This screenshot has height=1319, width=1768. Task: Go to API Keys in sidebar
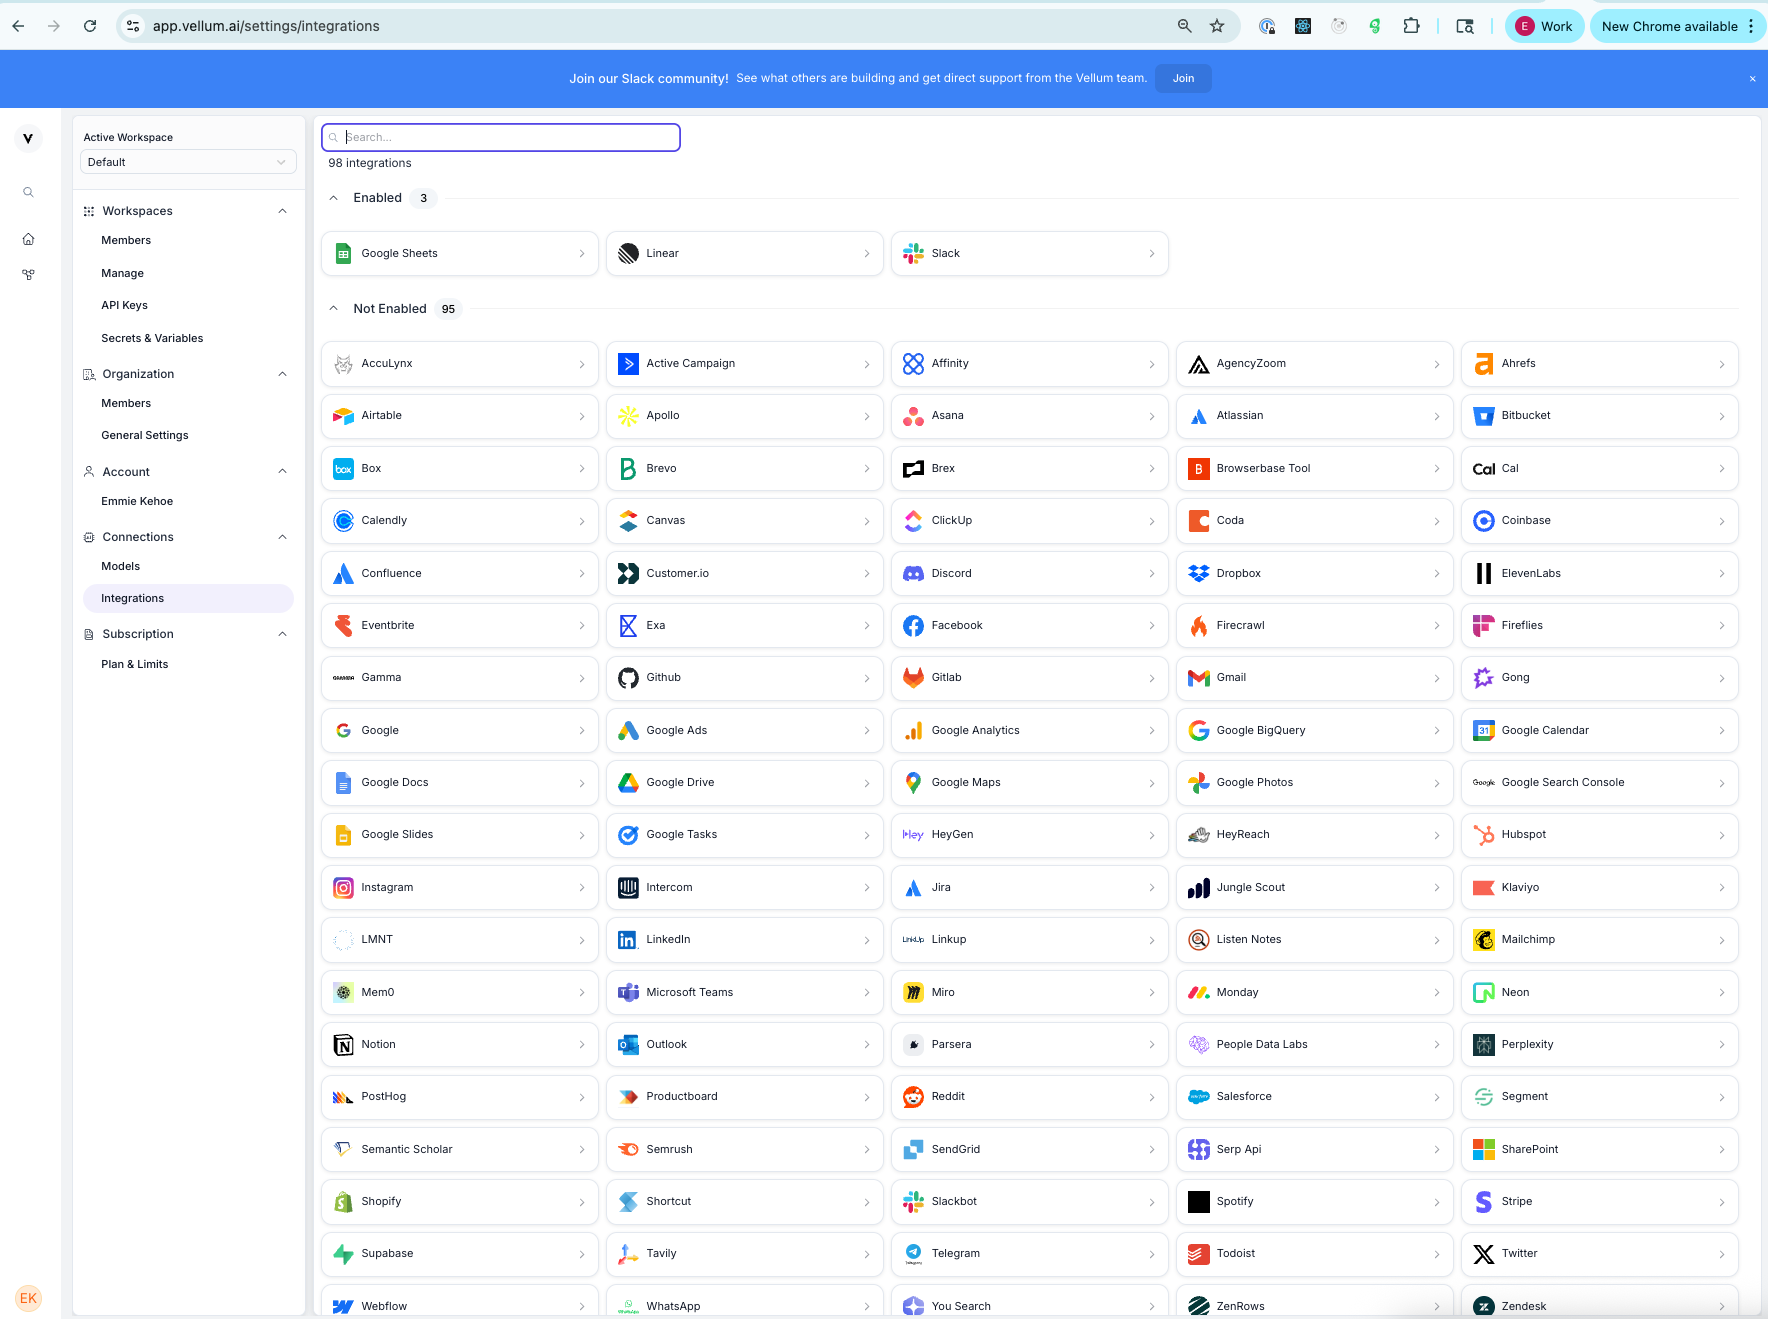(x=124, y=305)
